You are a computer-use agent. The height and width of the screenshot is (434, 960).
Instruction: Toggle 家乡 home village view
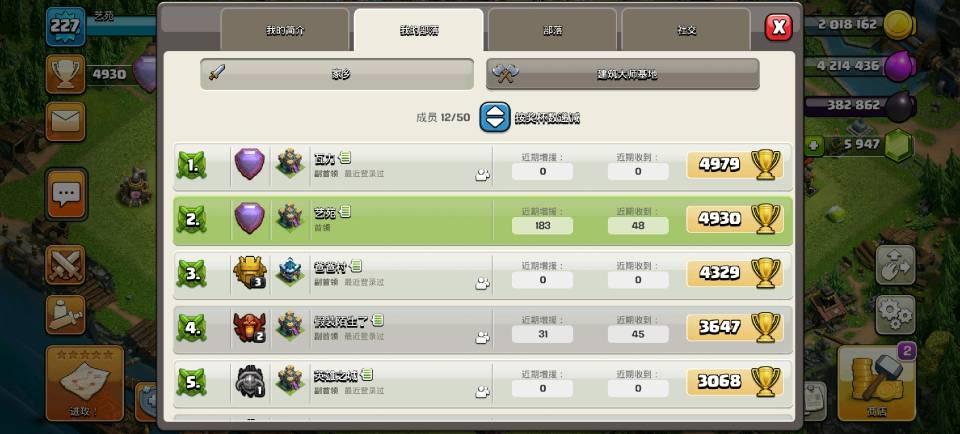coord(337,74)
